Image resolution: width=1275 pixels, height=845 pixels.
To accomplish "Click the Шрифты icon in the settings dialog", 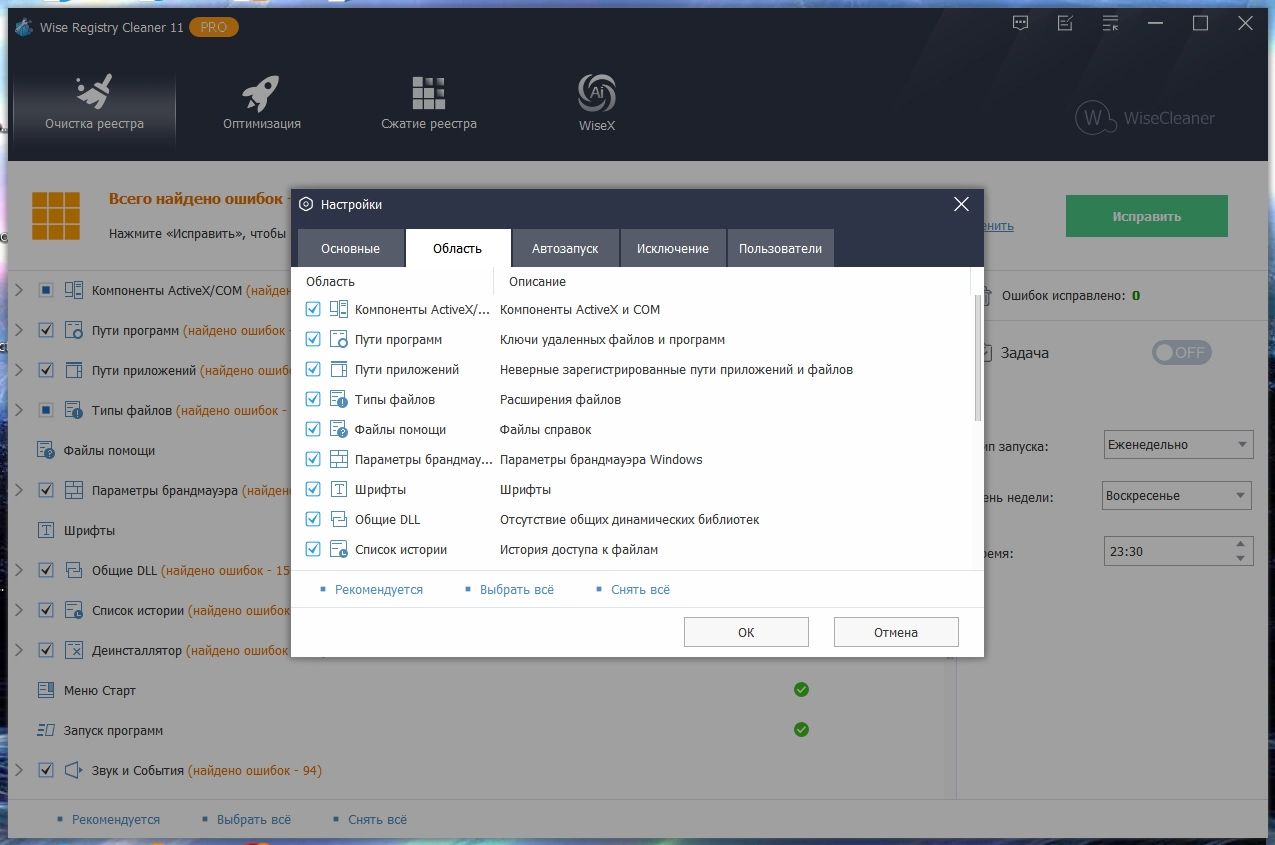I will (339, 489).
